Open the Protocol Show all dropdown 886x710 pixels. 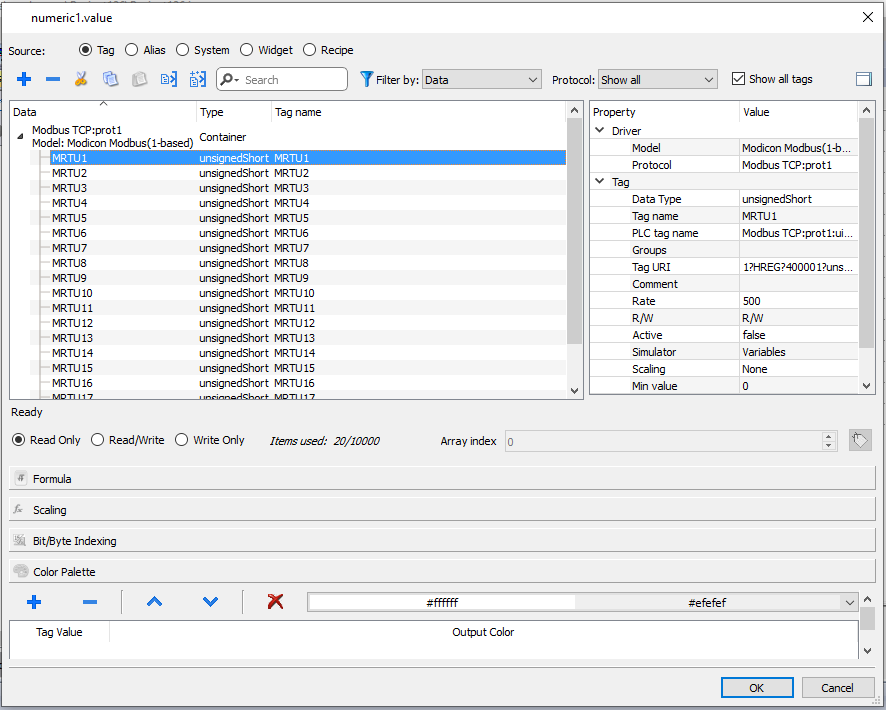(x=657, y=80)
